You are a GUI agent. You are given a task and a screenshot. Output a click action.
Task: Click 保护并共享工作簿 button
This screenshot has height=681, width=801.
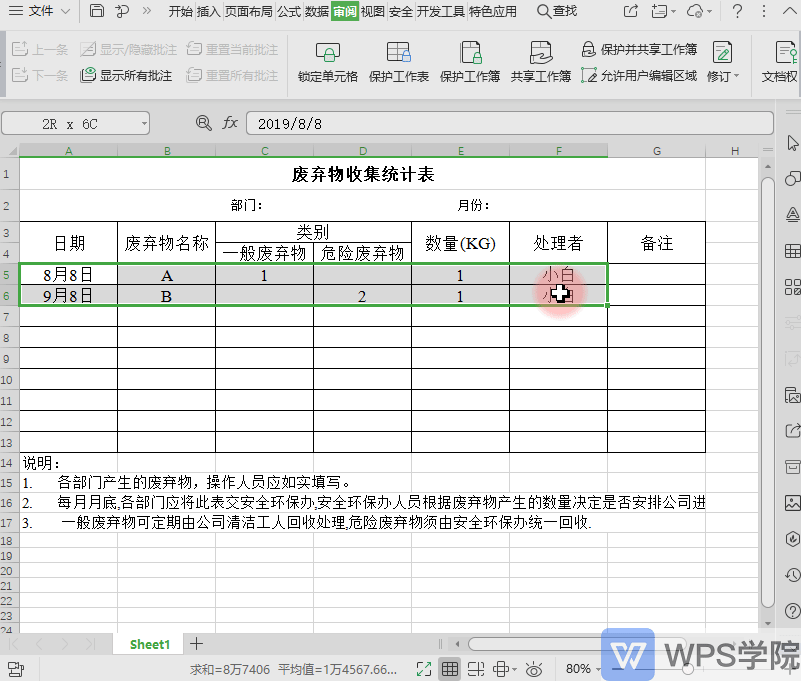click(639, 50)
